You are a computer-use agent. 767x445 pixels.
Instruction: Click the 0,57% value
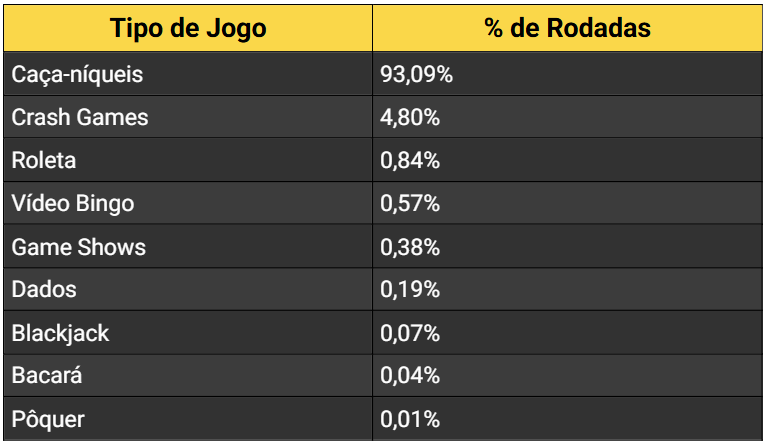(x=410, y=204)
